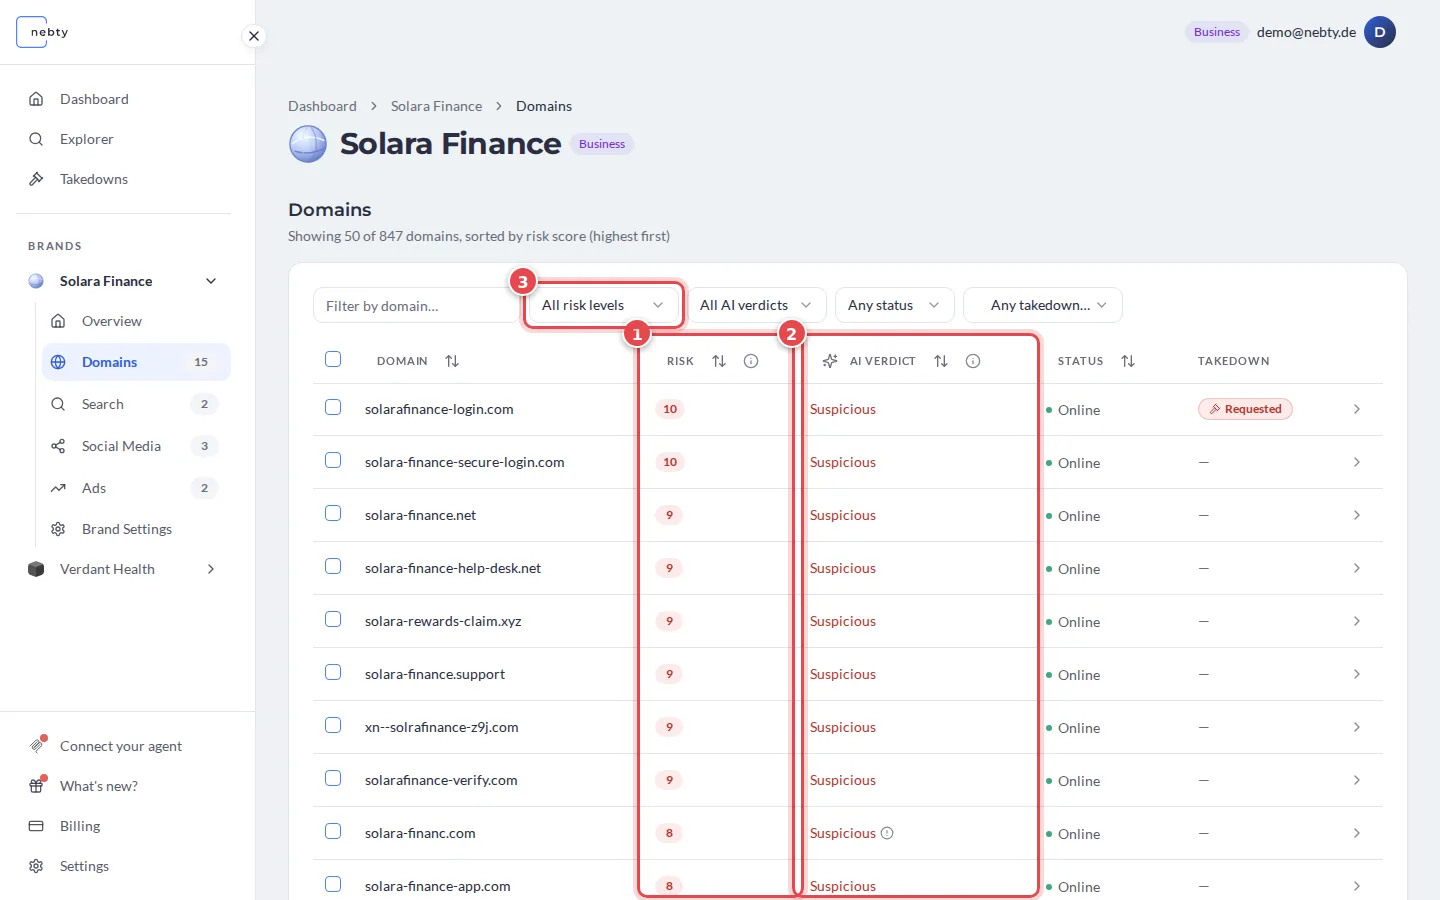Sort by AI Verdict column arrows
This screenshot has height=900, width=1440.
click(941, 361)
